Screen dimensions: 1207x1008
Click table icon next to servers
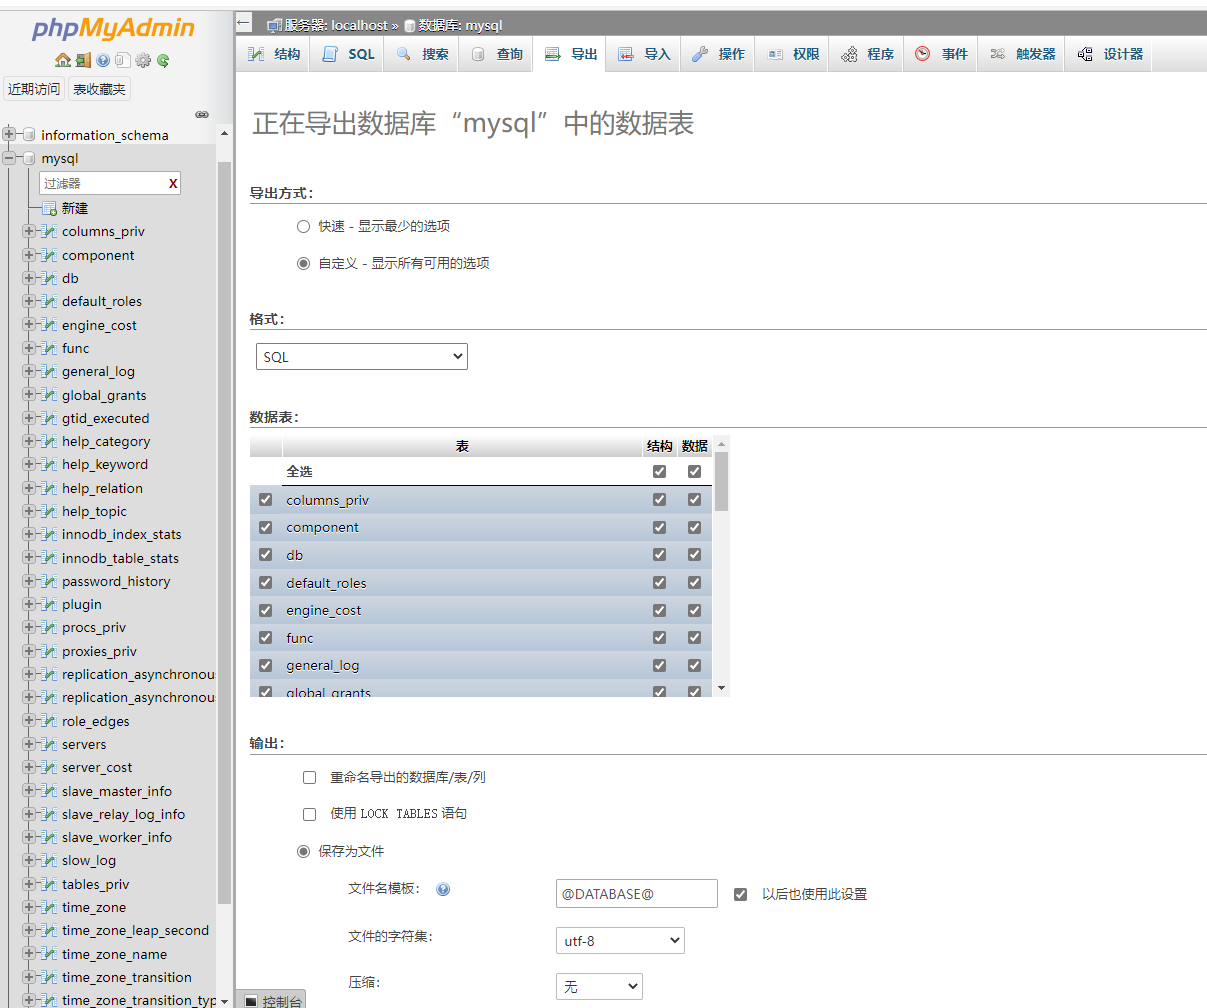pos(49,744)
